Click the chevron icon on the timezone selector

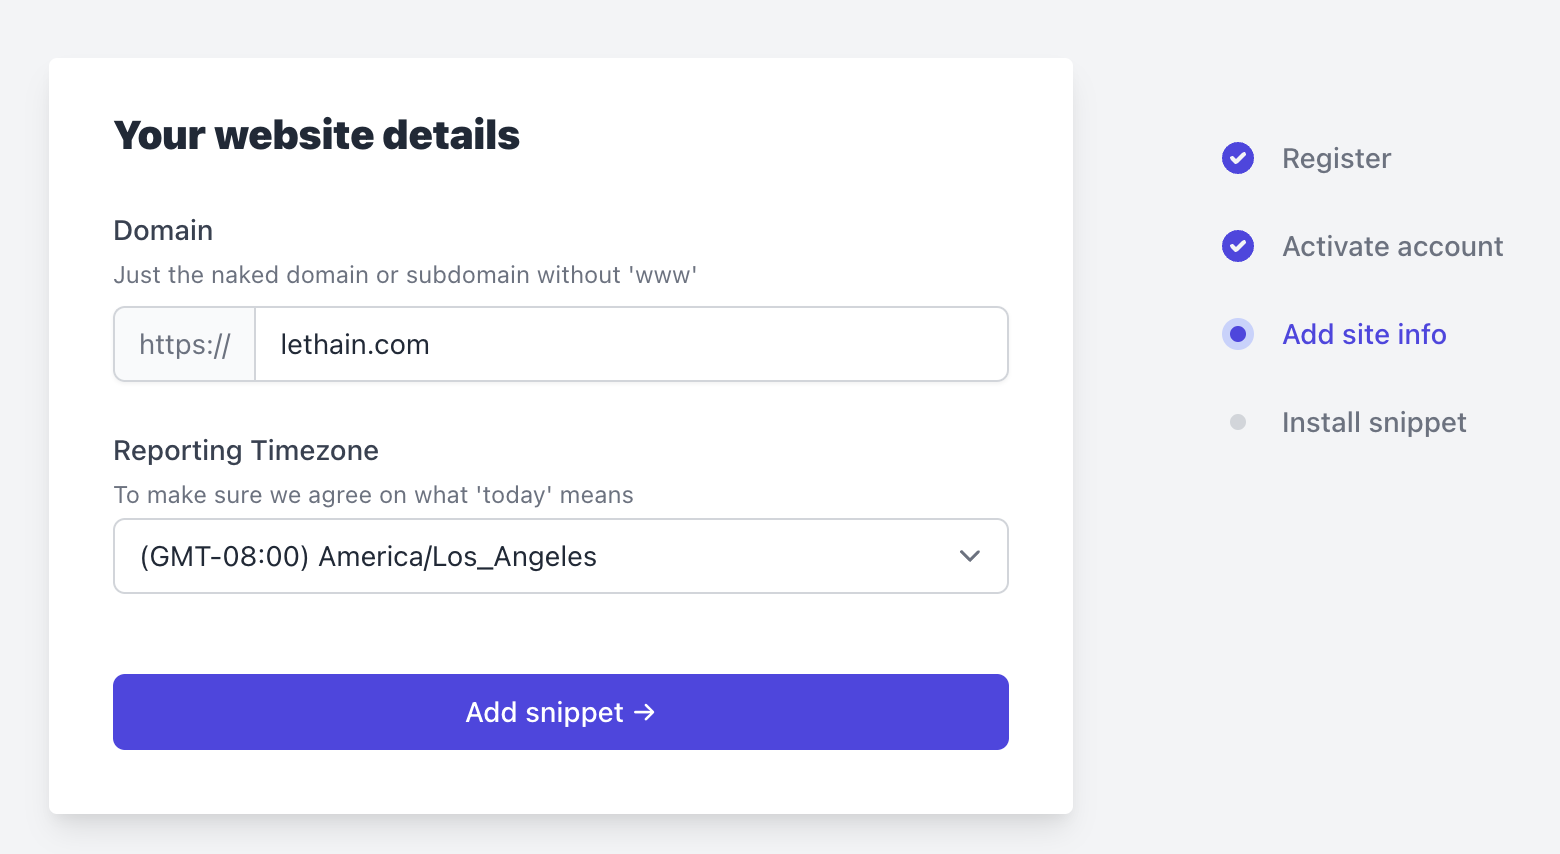[x=968, y=556]
